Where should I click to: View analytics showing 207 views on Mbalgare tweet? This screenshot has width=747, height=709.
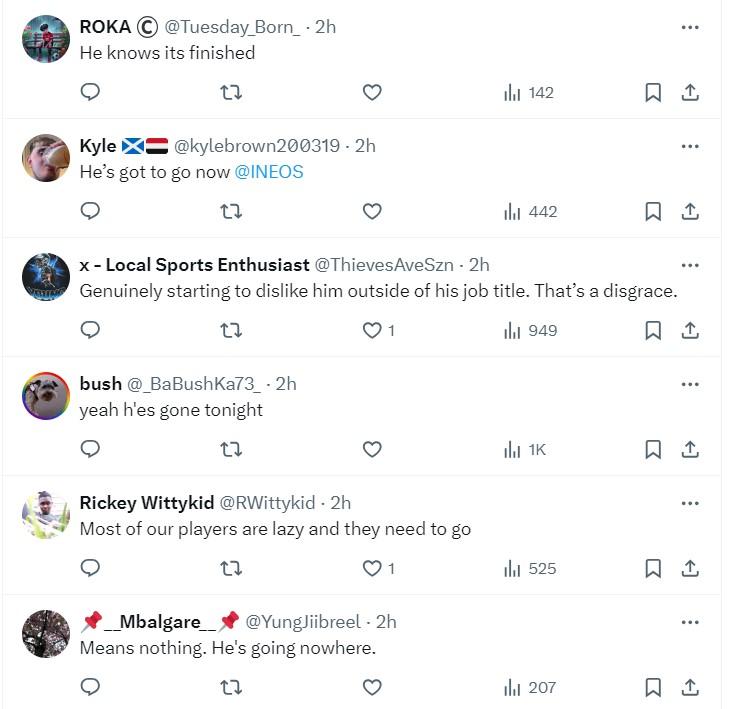[x=529, y=688]
